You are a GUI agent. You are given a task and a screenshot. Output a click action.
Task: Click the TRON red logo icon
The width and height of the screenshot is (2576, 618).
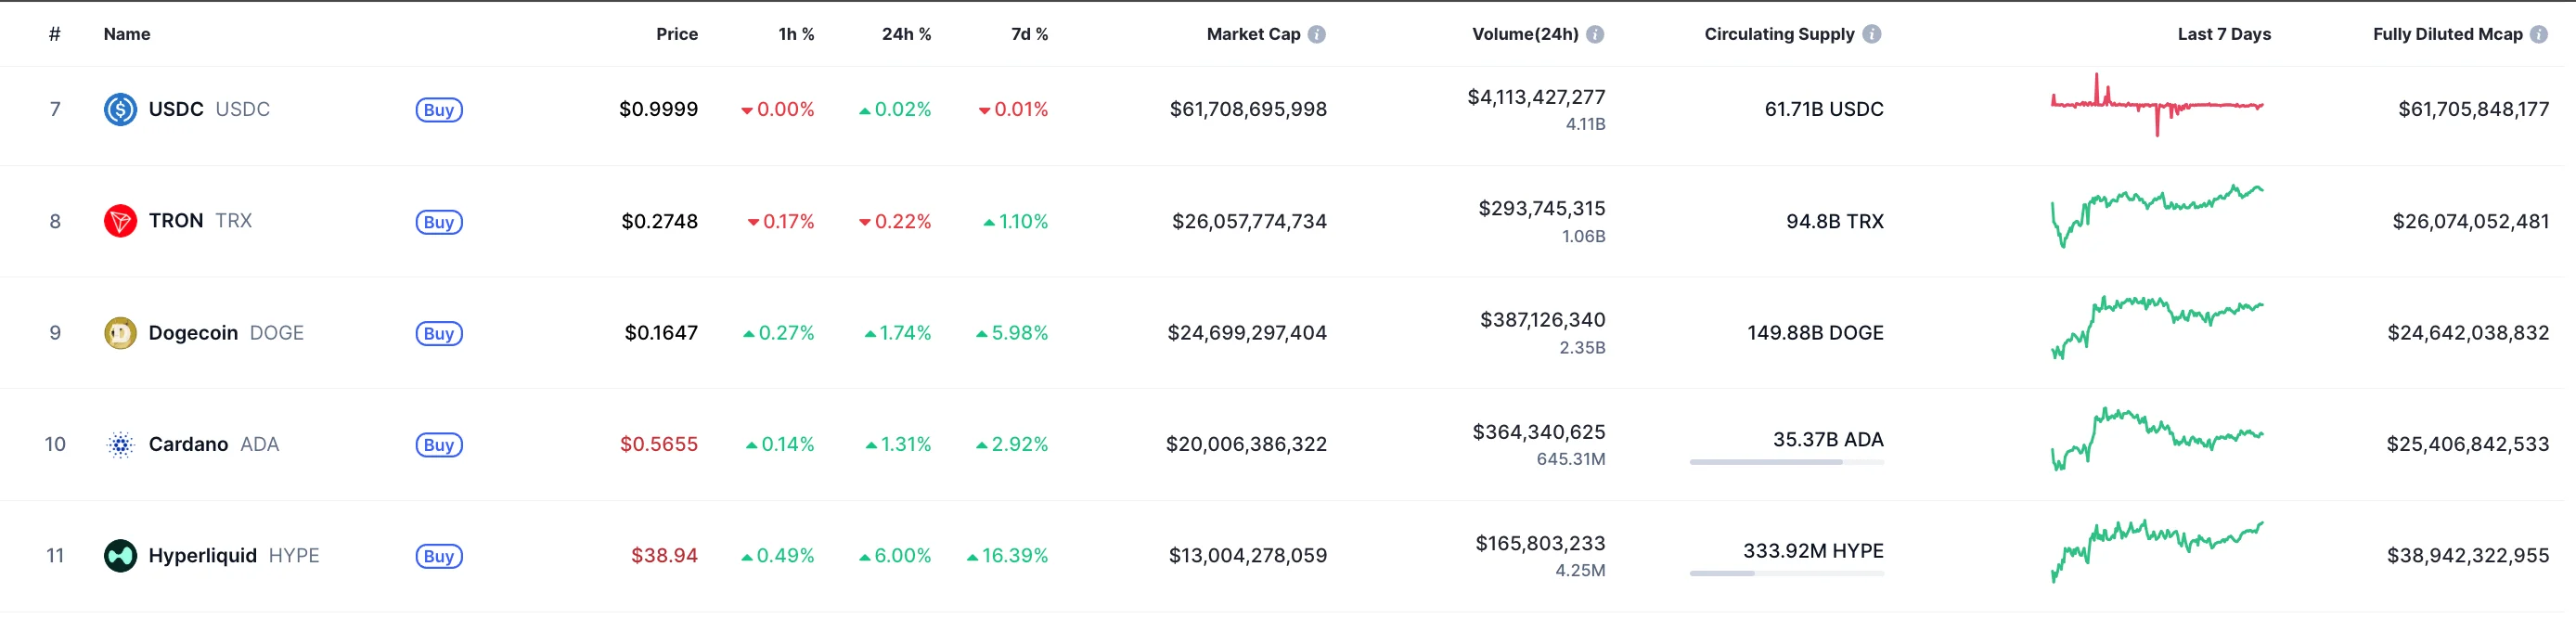coord(120,221)
